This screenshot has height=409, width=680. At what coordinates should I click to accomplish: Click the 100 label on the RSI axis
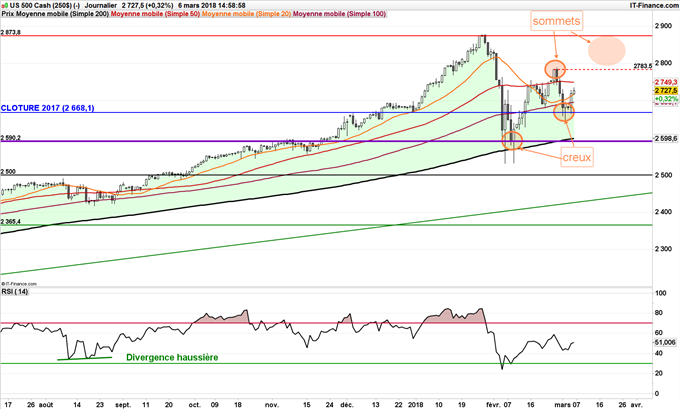pos(661,293)
